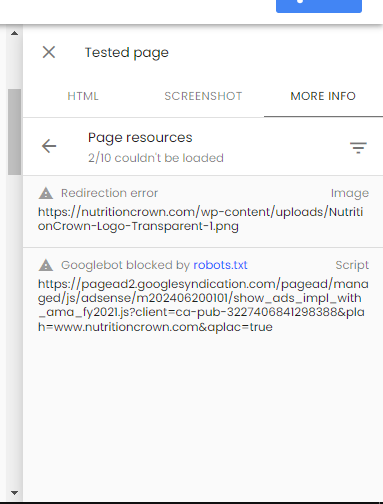The height and width of the screenshot is (504, 383).
Task: Switch to the HTML tab
Action: click(83, 96)
